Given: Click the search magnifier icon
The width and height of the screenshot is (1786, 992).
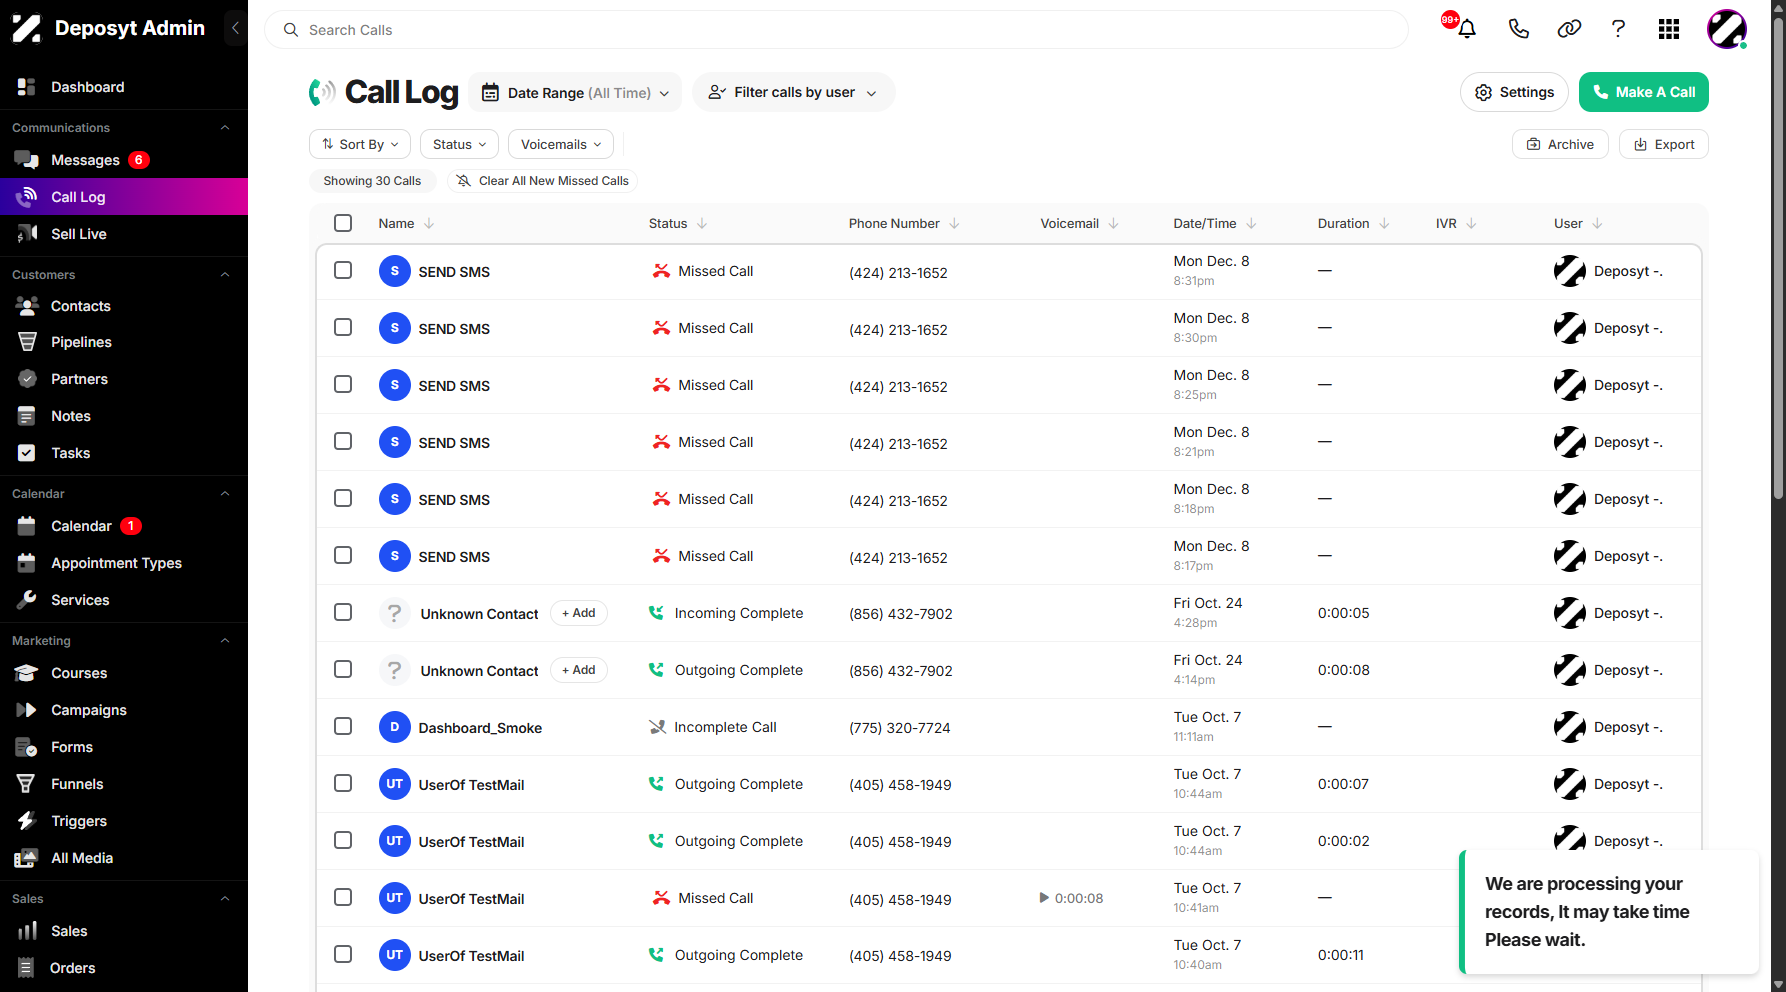Looking at the screenshot, I should point(291,30).
